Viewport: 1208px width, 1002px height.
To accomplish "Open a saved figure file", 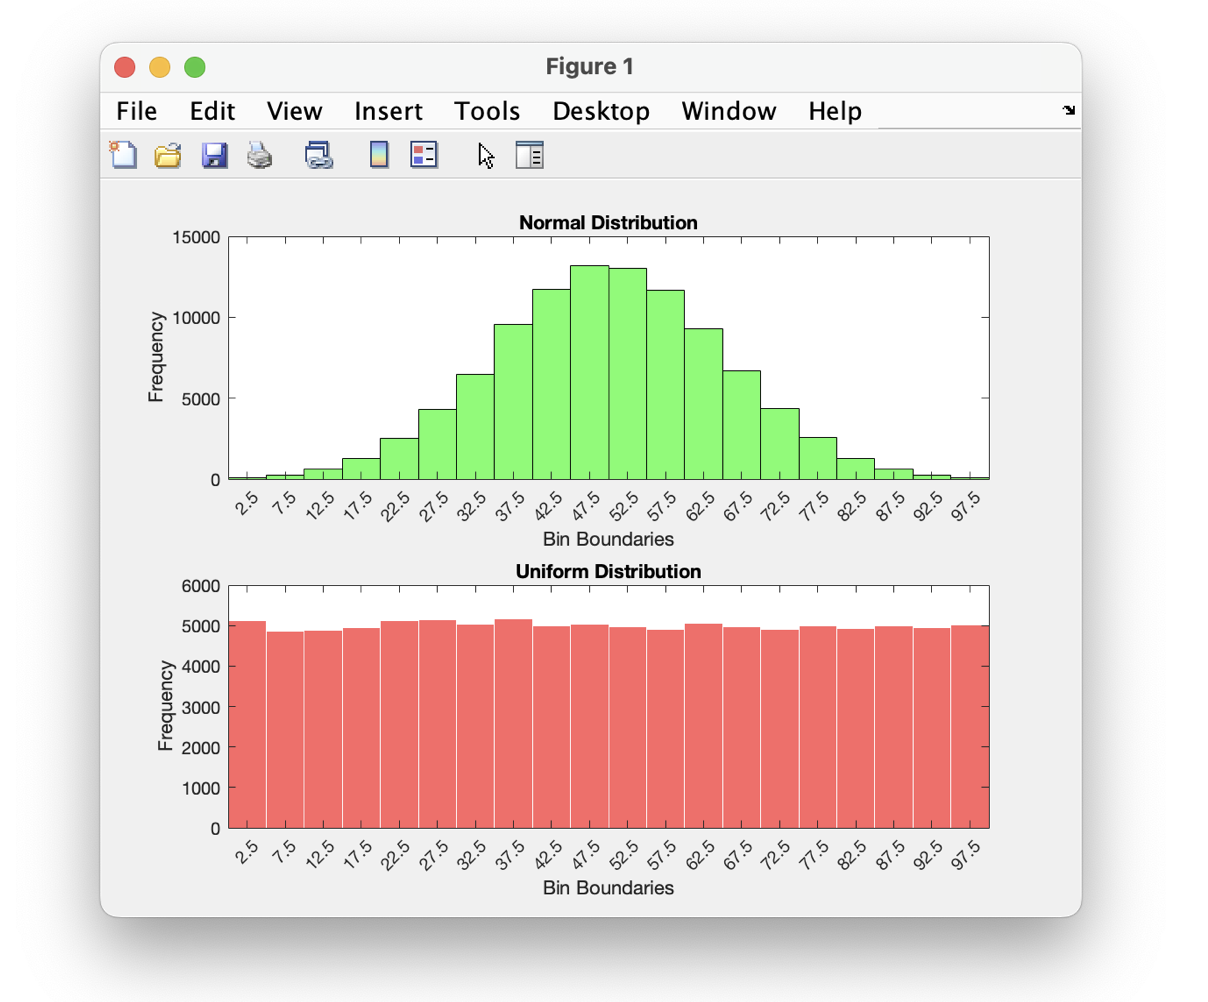I will pyautogui.click(x=167, y=155).
